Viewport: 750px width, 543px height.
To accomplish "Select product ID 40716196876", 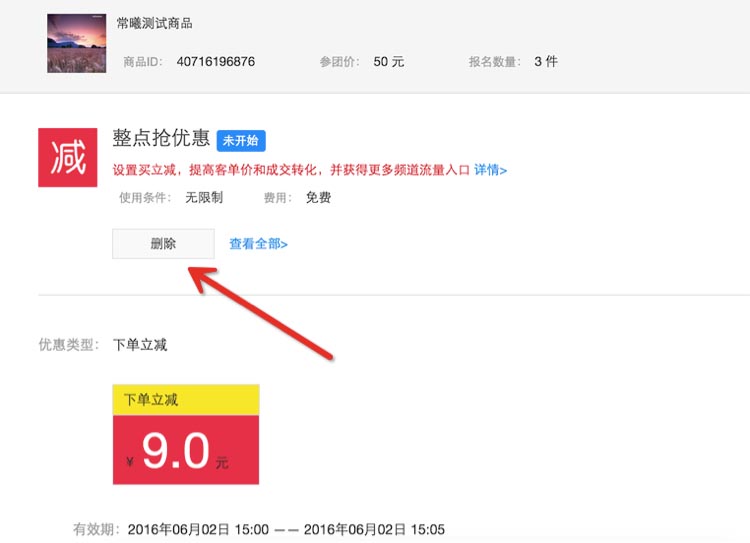I will tap(216, 61).
